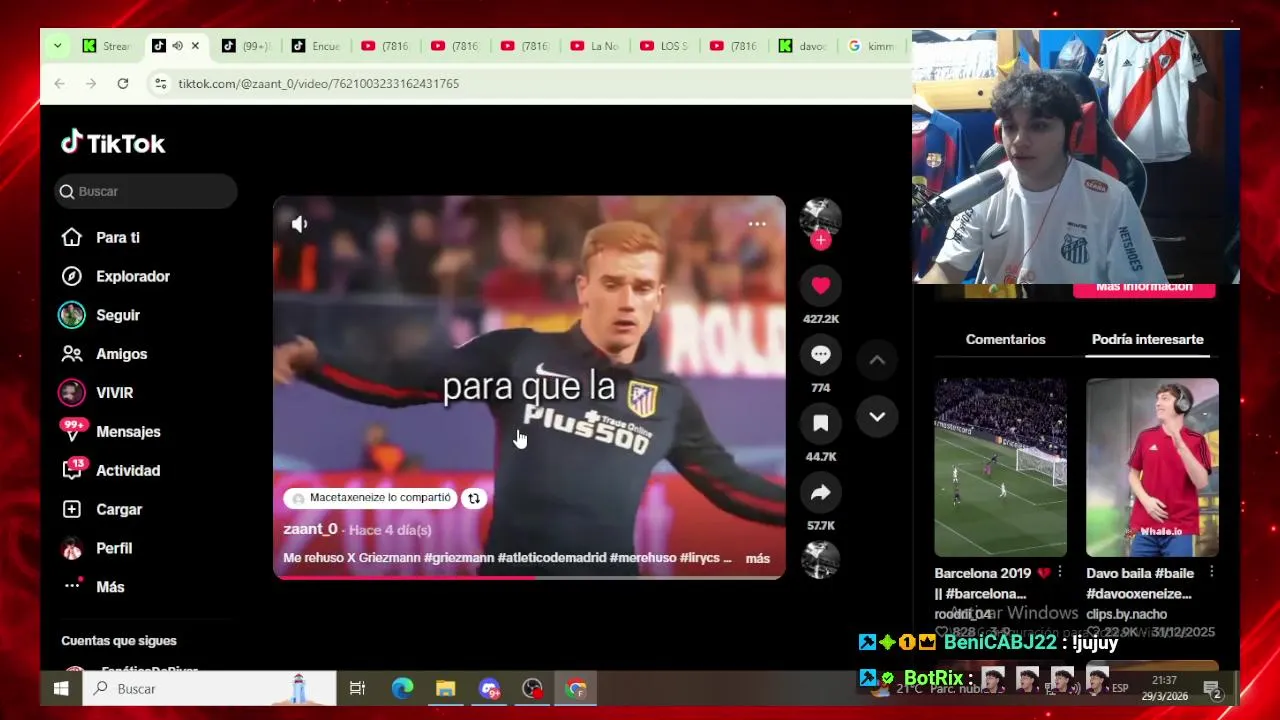
Task: Switch to the (99+) TikTok tab
Action: coord(246,46)
